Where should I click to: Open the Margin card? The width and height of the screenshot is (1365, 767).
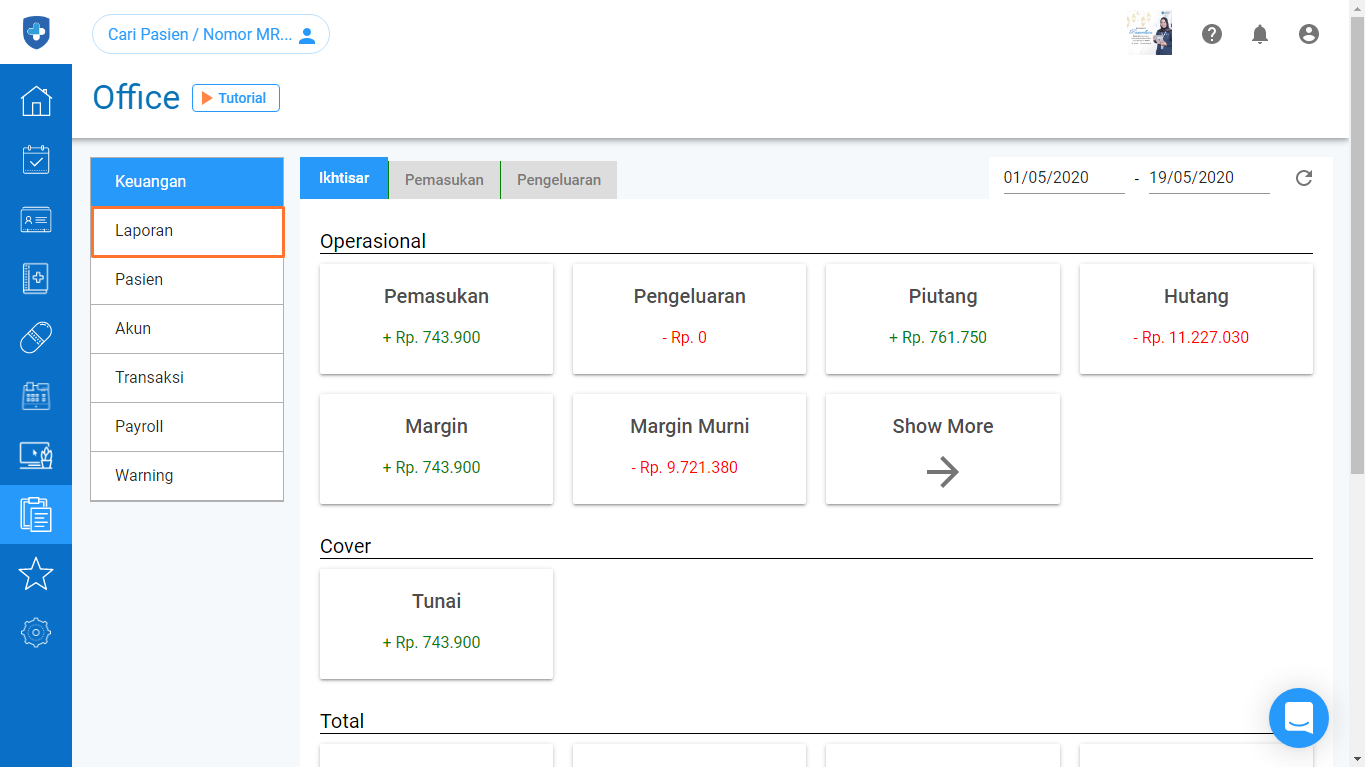(436, 449)
